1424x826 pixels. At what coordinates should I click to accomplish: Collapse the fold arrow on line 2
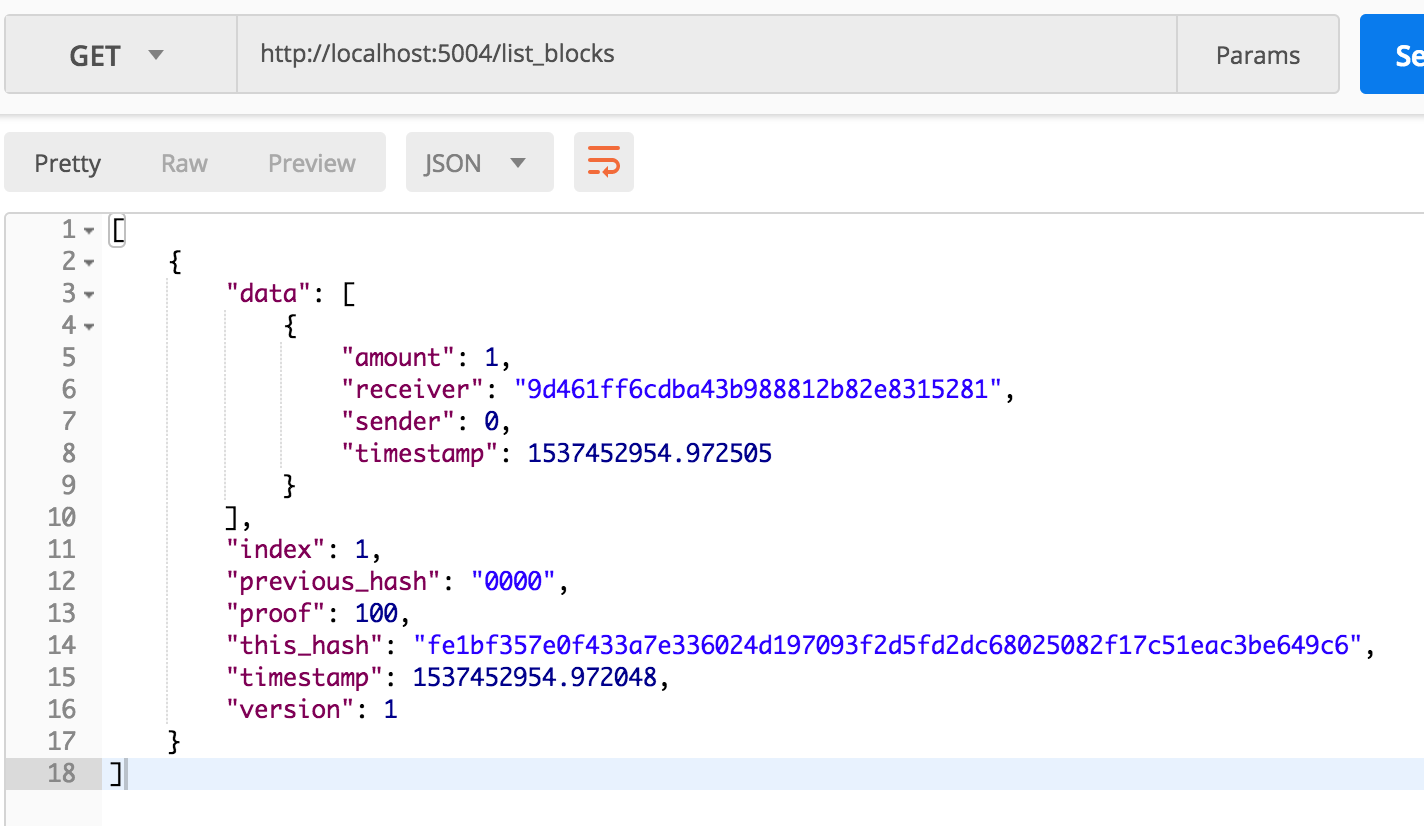(89, 262)
